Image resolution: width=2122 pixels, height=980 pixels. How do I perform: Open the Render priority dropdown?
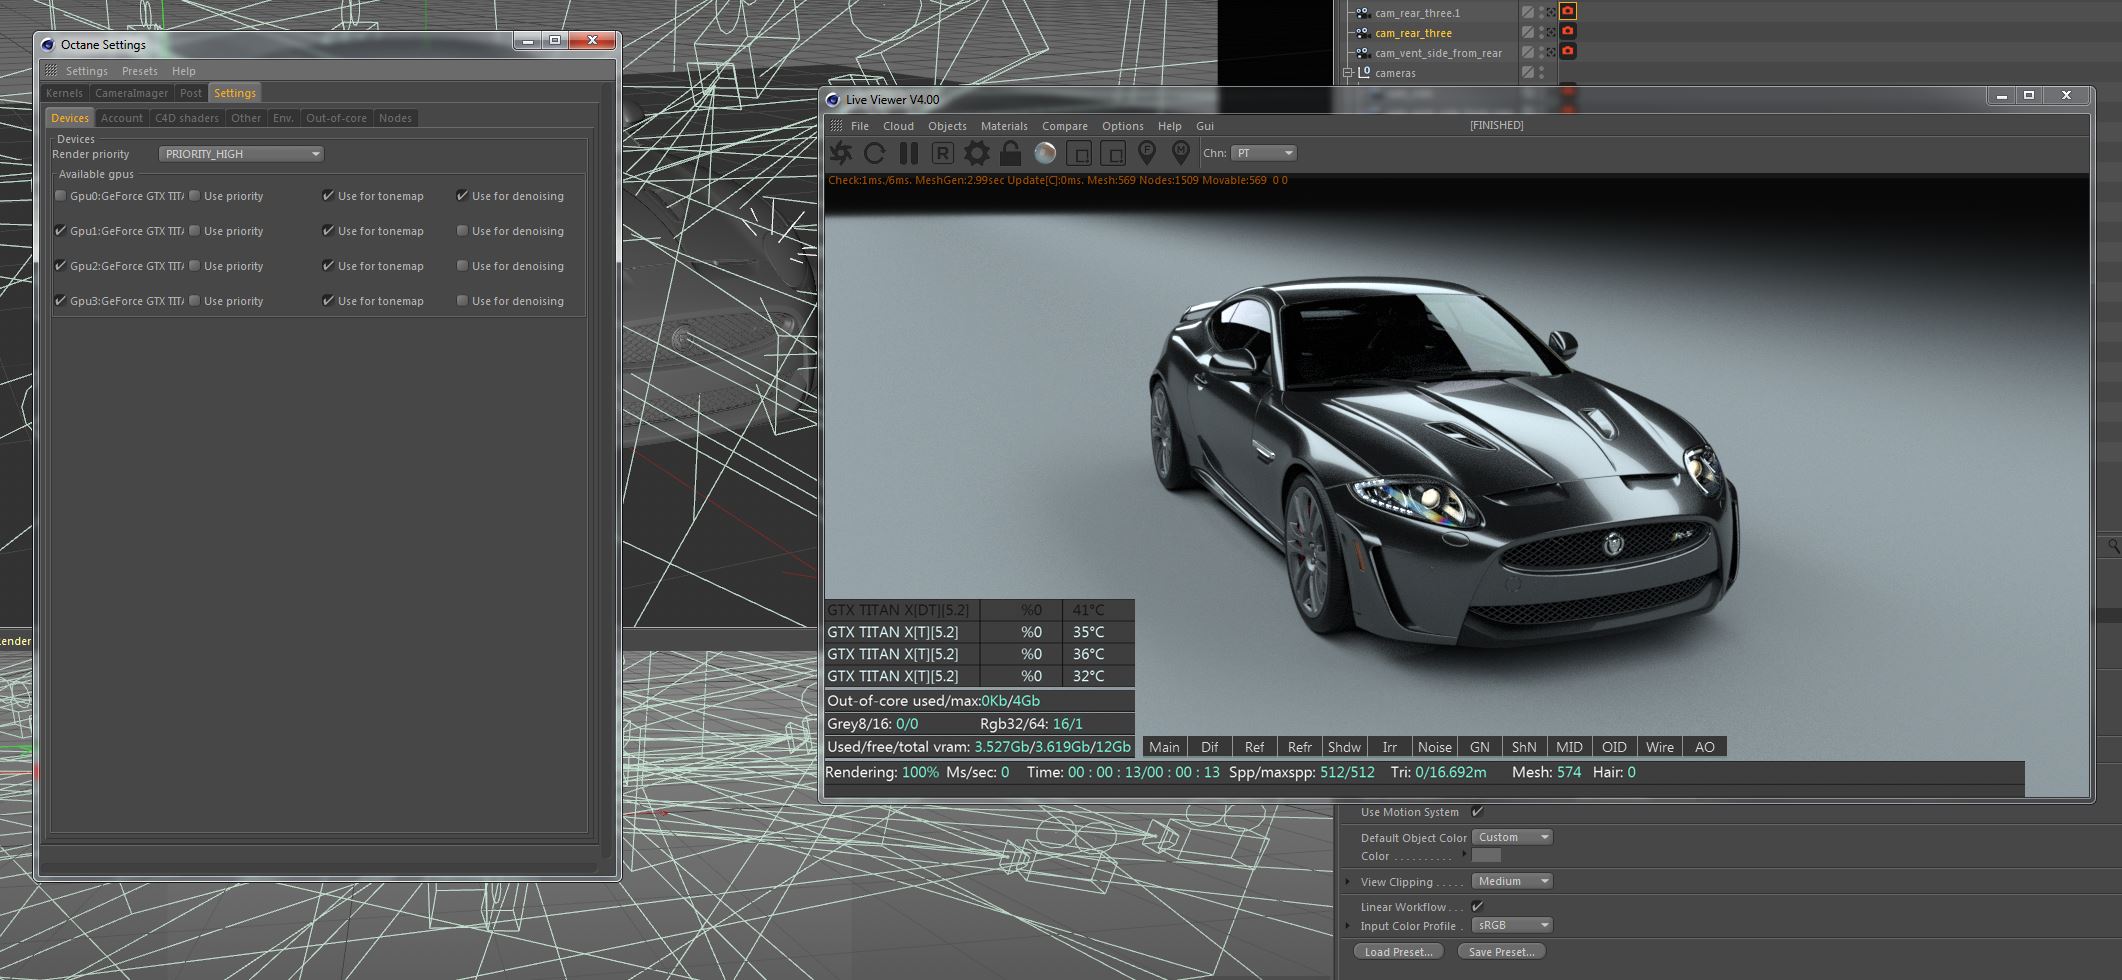pos(241,154)
